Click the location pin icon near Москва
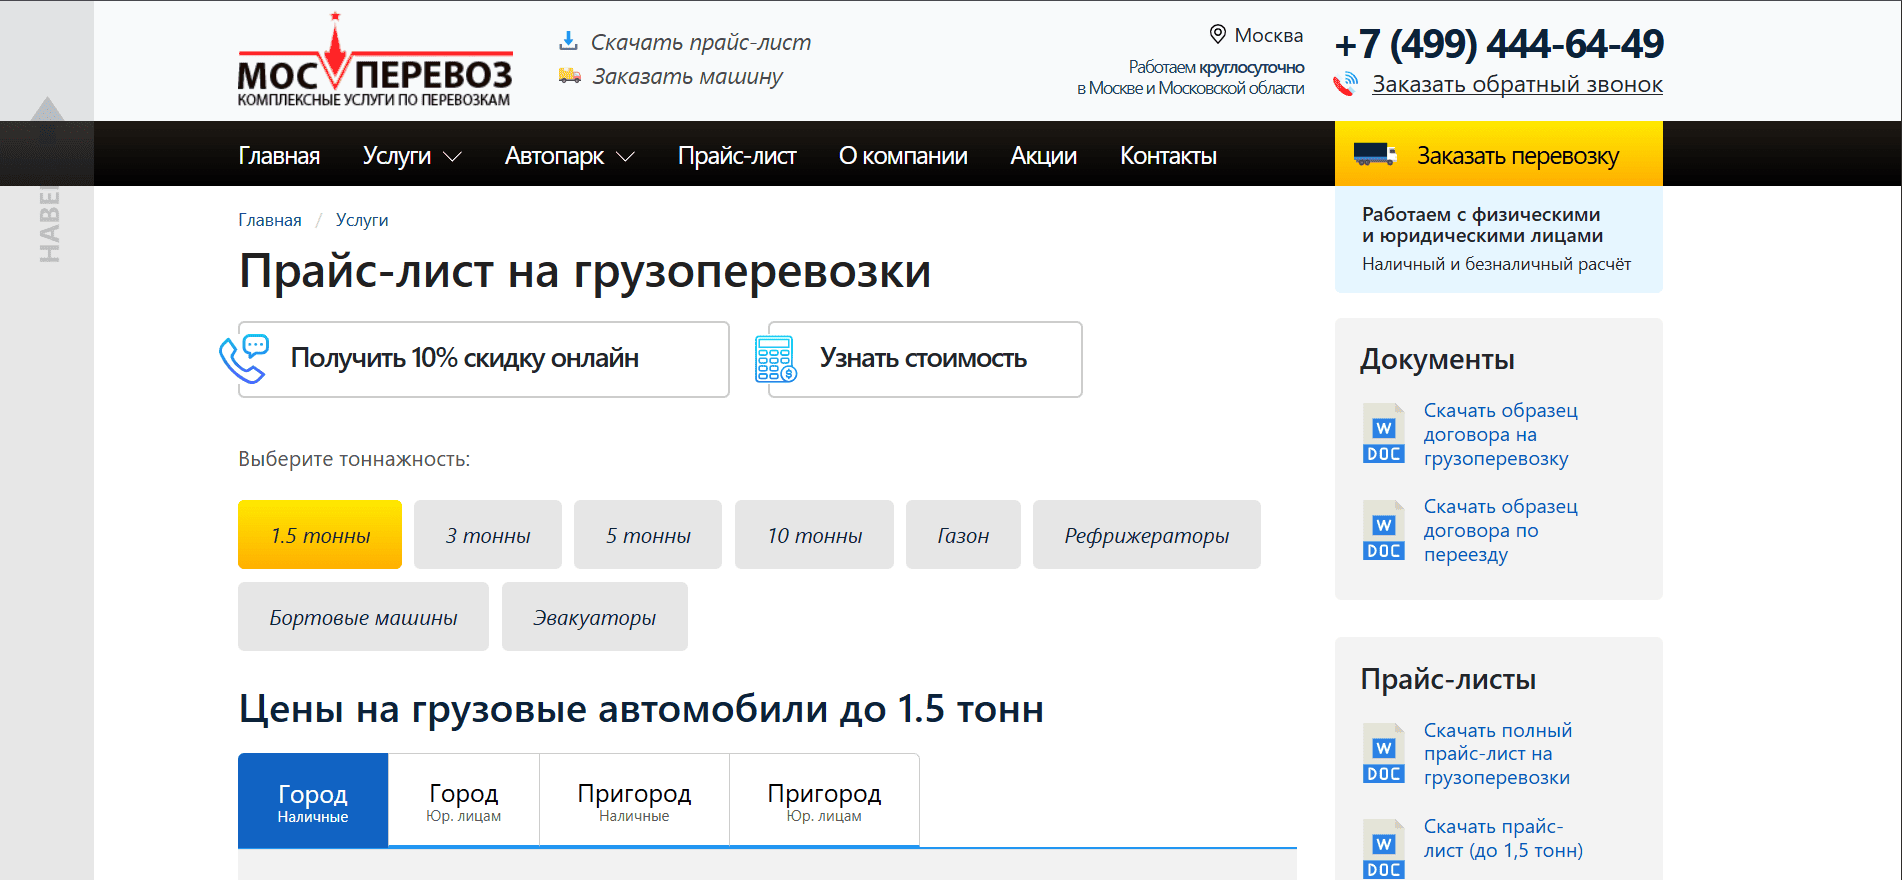Viewport: 1902px width, 880px height. coord(1217,35)
